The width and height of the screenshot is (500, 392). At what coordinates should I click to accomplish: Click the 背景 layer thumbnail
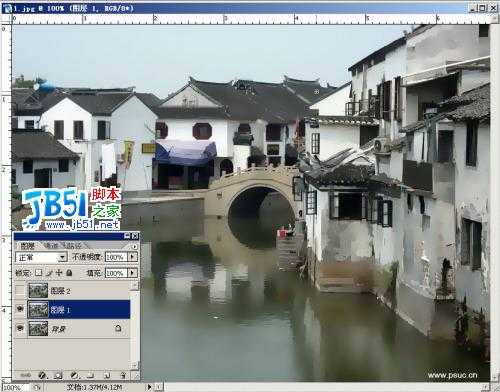38,328
